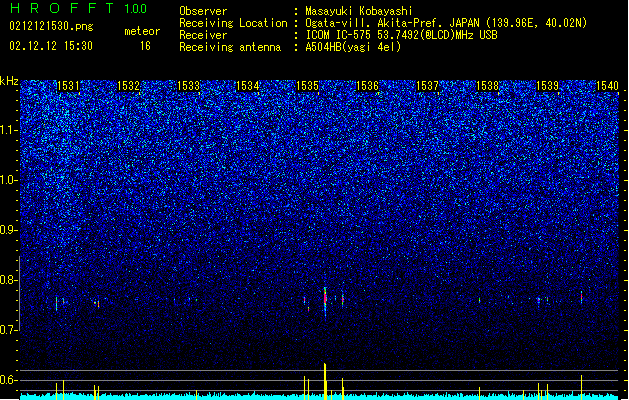Click the ICOM IC-575 53.7492 MHz receiver text
The image size is (629, 400).
(401, 35)
